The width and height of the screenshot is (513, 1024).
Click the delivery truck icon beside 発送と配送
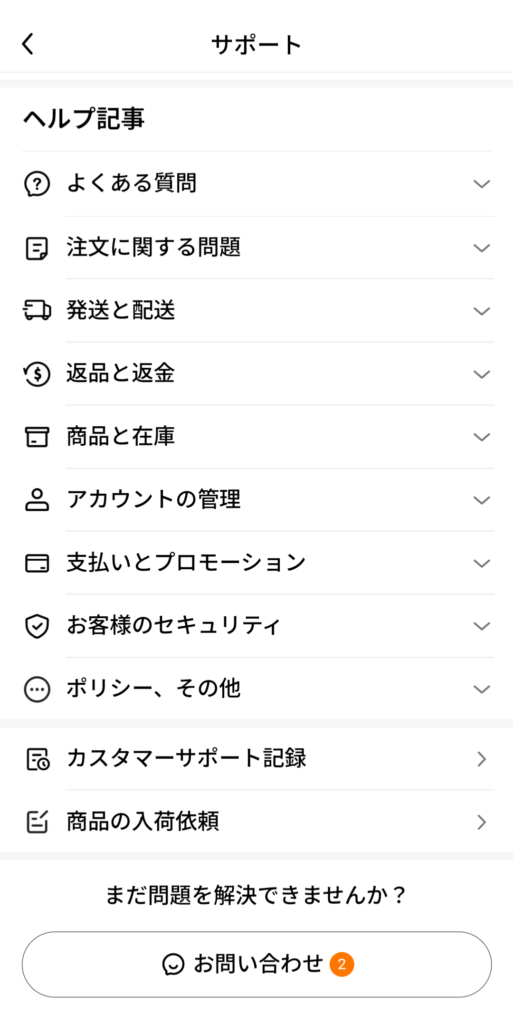[x=37, y=311]
